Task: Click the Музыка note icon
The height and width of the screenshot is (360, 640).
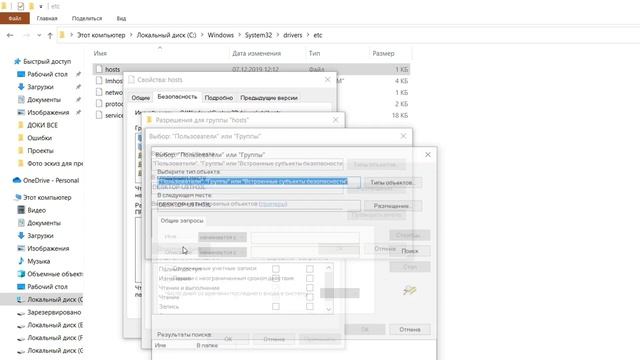Action: click(x=21, y=261)
